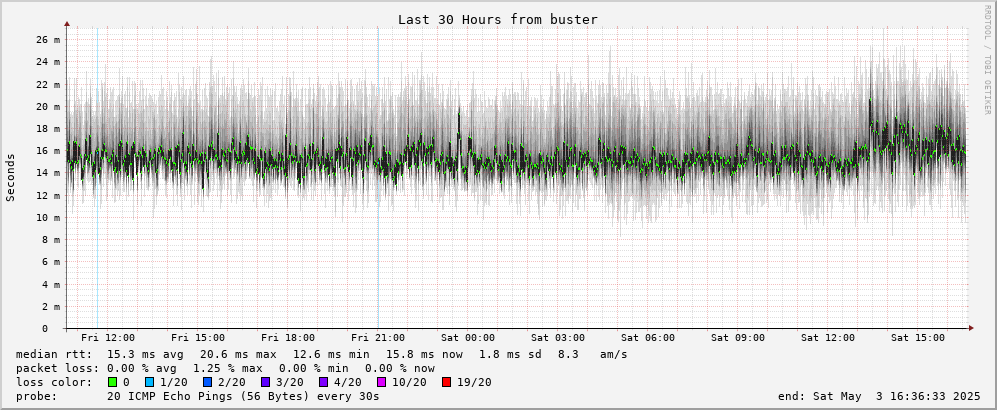The height and width of the screenshot is (410, 997).
Task: Click the "26 m" y-axis value
Action: point(48,39)
